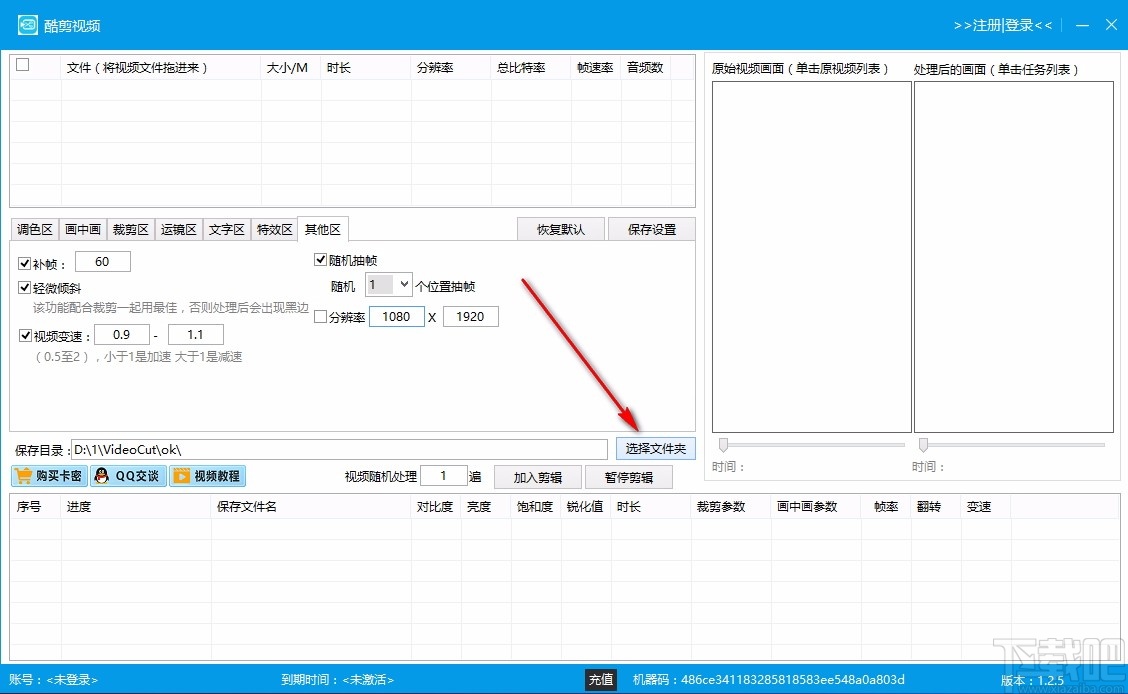Open the 运镜区 tab
Screen dimensions: 1128x694
(178, 229)
